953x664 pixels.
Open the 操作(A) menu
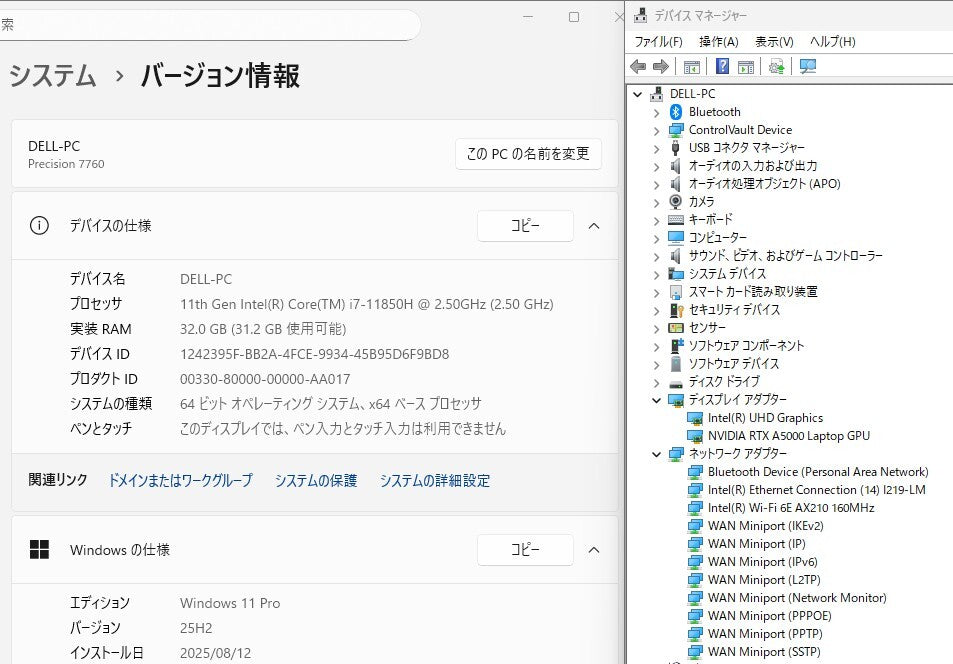point(718,42)
